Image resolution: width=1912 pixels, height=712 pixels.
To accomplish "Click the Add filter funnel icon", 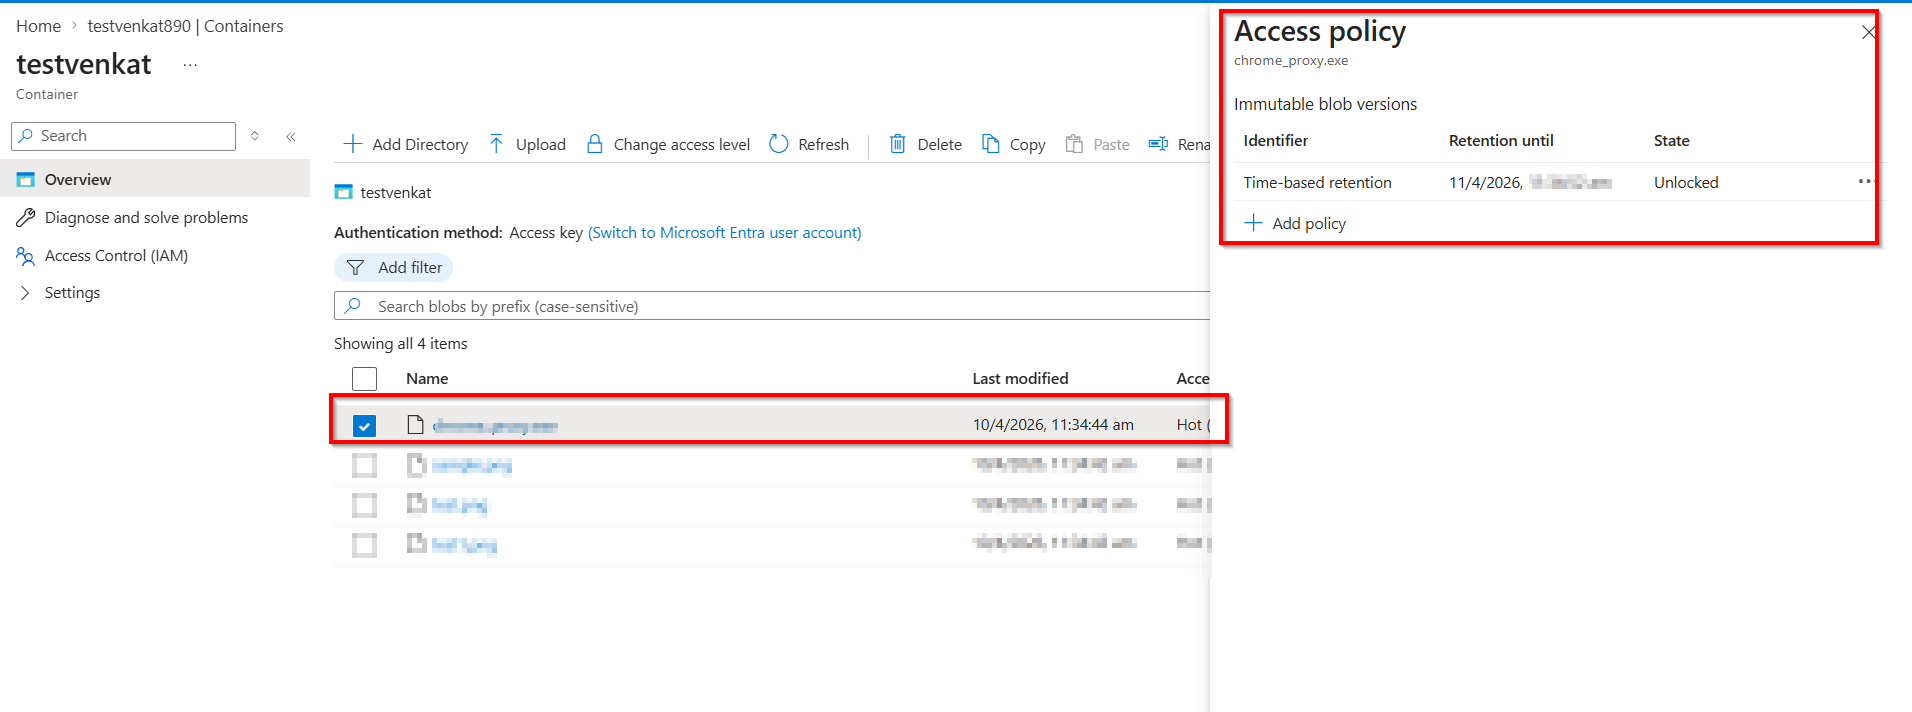I will (x=355, y=268).
